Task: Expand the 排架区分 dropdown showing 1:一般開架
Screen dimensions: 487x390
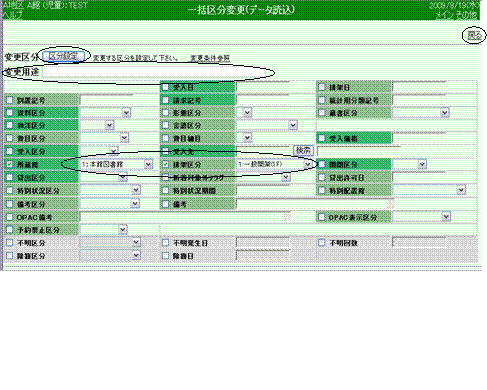Action: click(x=274, y=164)
